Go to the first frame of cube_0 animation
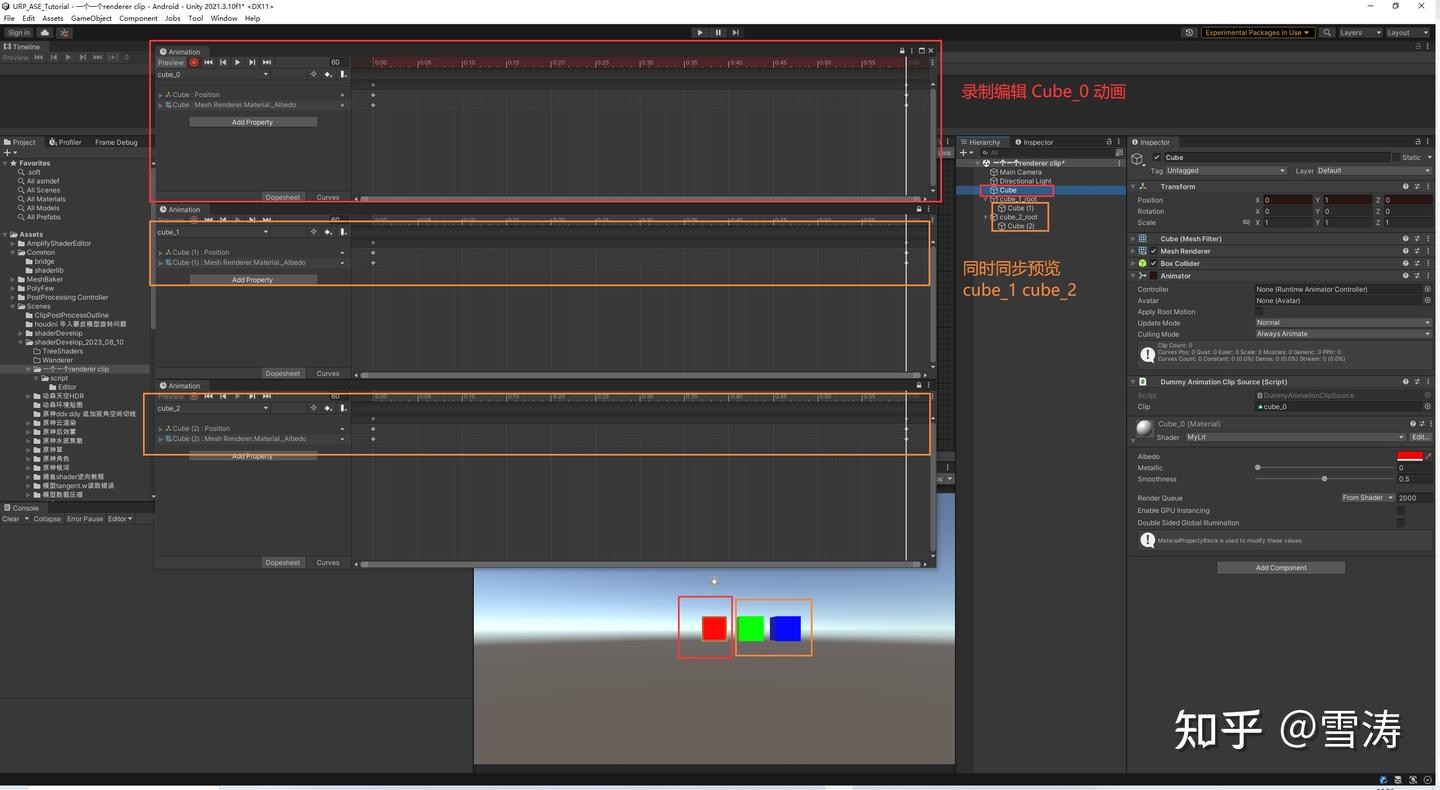The image size is (1440, 790). click(x=208, y=62)
